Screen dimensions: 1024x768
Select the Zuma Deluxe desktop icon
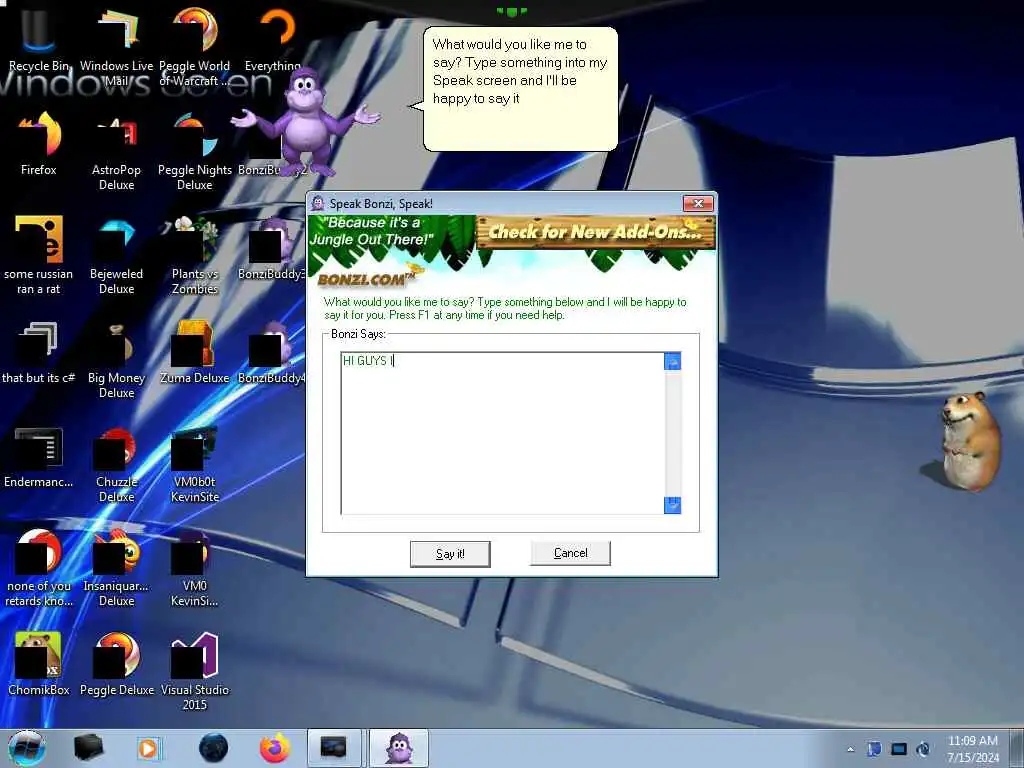point(195,351)
